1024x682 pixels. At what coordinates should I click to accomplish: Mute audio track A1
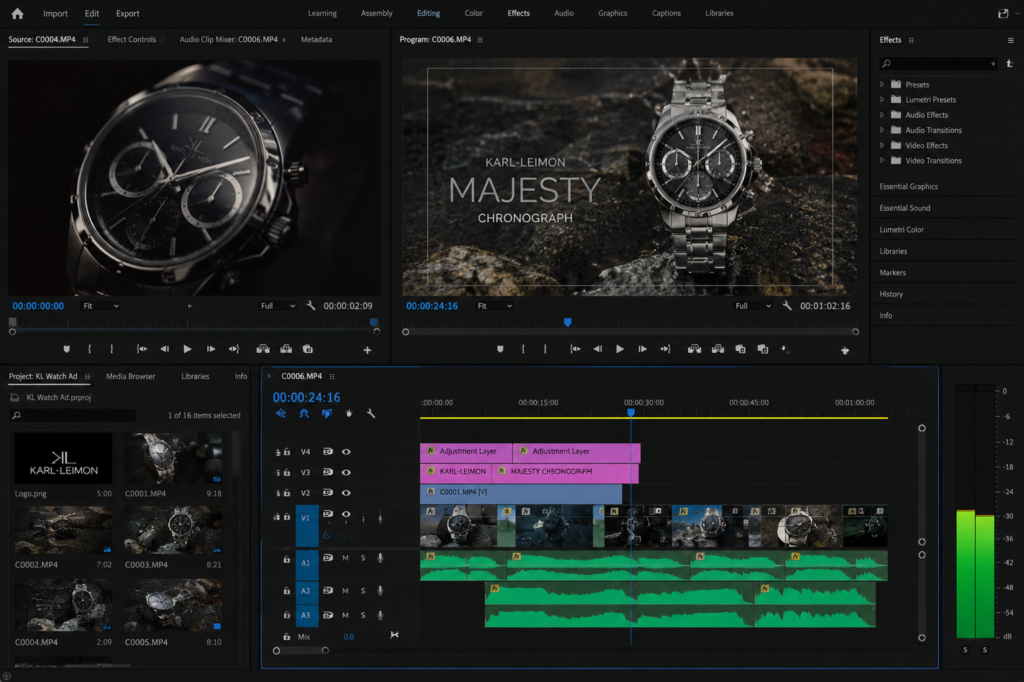pos(345,558)
